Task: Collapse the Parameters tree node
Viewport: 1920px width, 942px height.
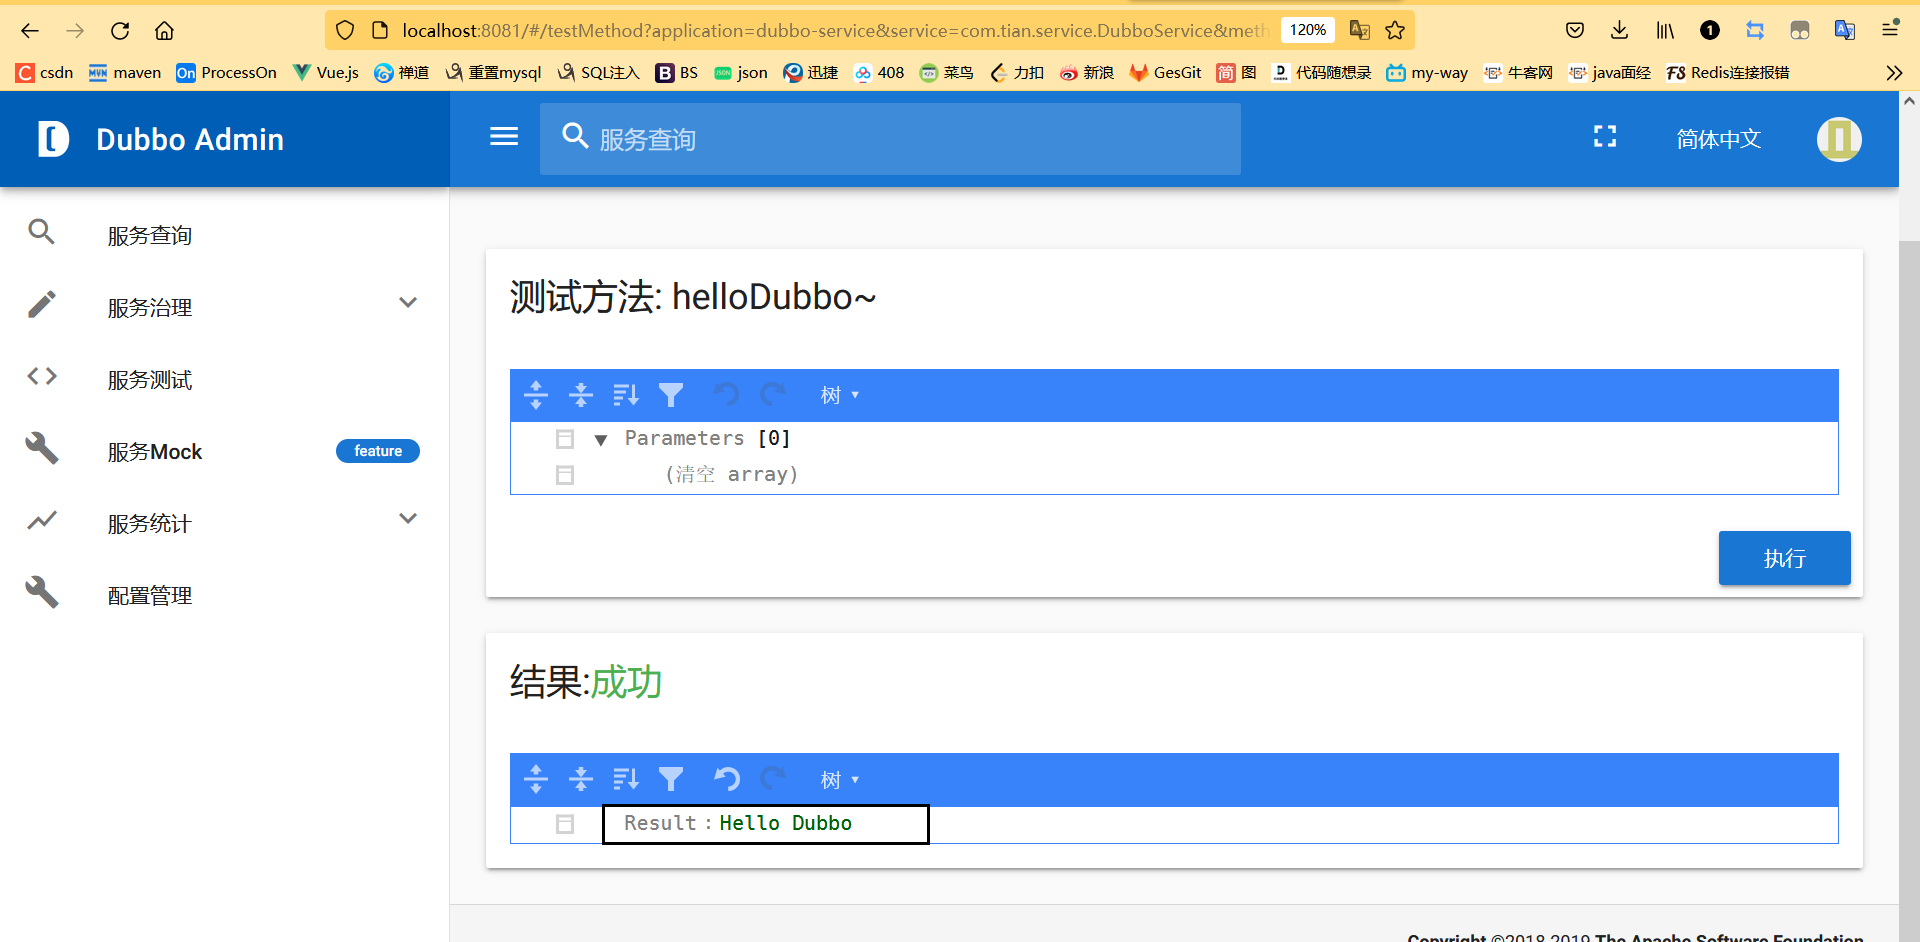Action: (601, 440)
